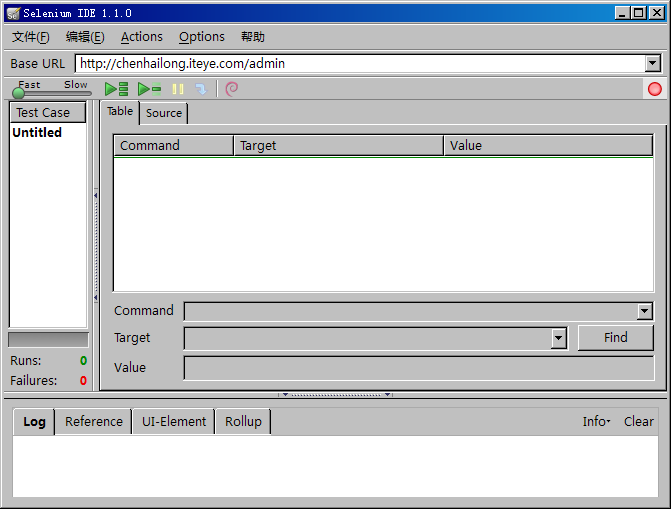This screenshot has width=671, height=509.
Task: Play the entire test suite
Action: tap(116, 89)
